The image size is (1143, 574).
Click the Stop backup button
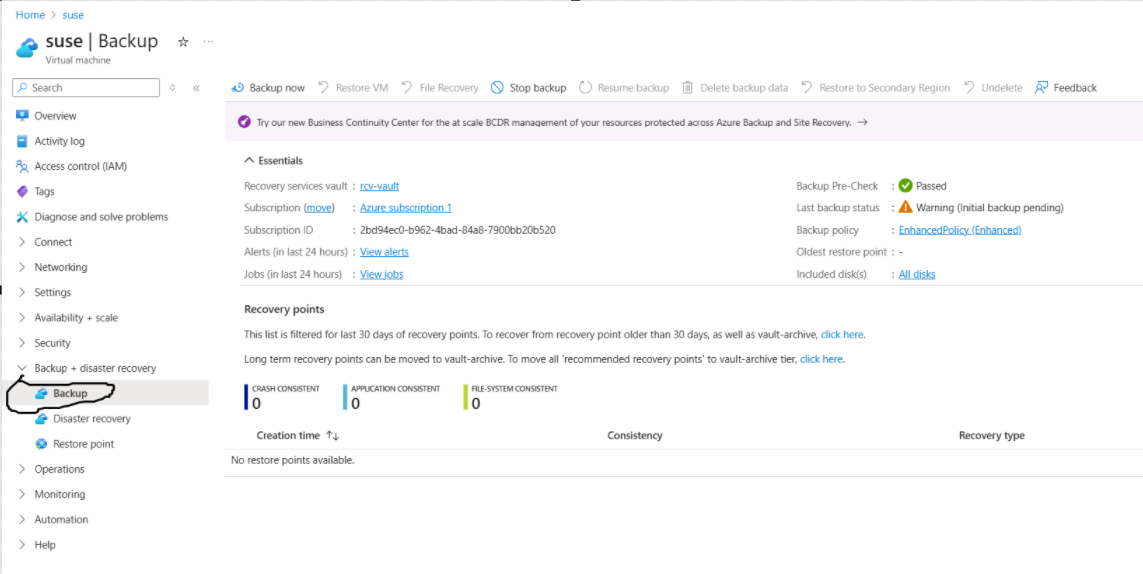(x=528, y=88)
